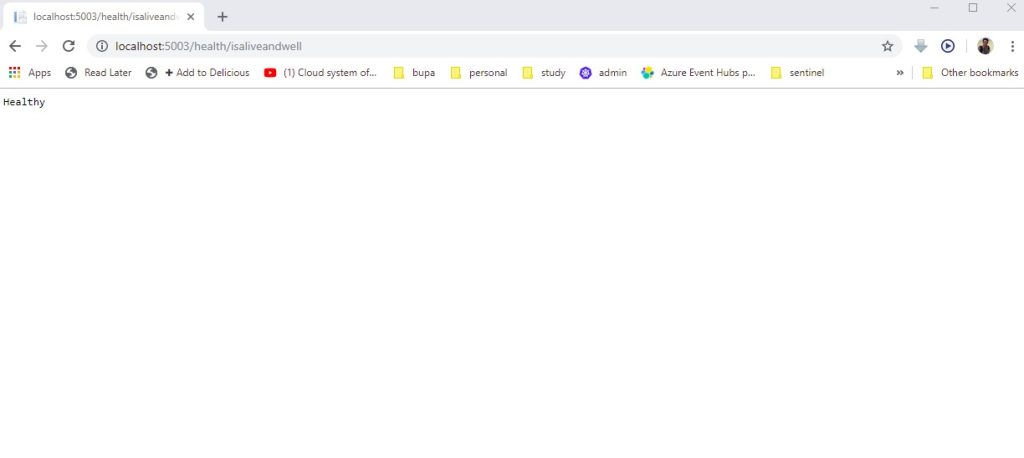The width and height of the screenshot is (1024, 458).
Task: Open the Other bookmarks folder
Action: pos(970,73)
